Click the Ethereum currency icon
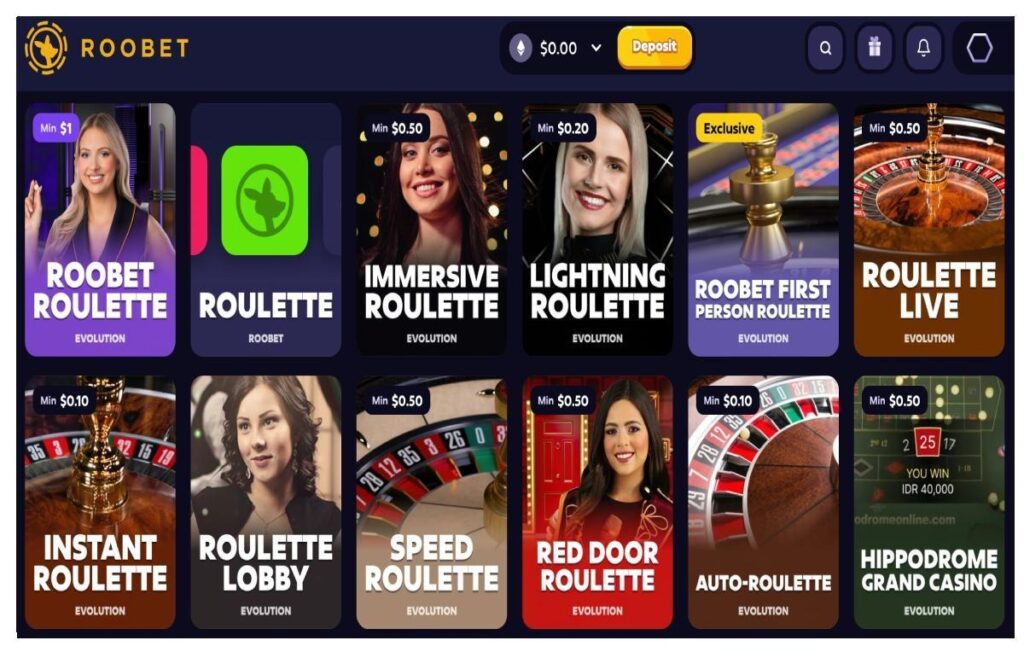Viewport: 1024px width, 652px height. [520, 48]
